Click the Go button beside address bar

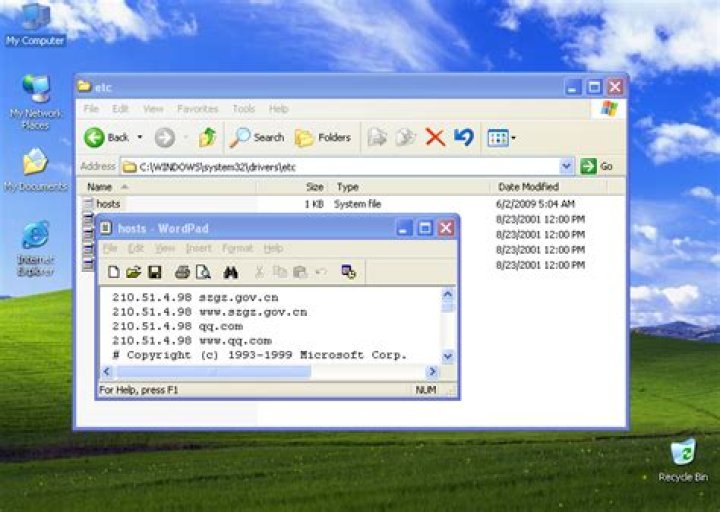tap(597, 166)
